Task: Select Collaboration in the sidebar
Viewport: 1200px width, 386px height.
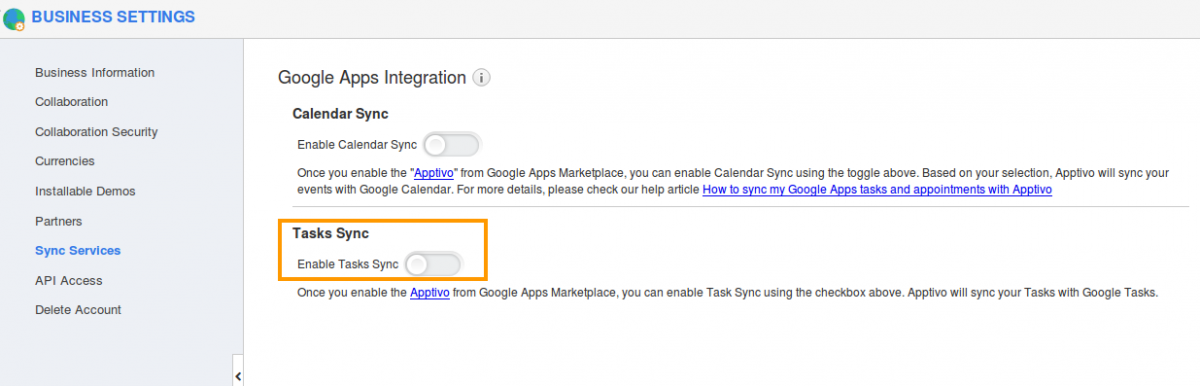Action: point(71,102)
